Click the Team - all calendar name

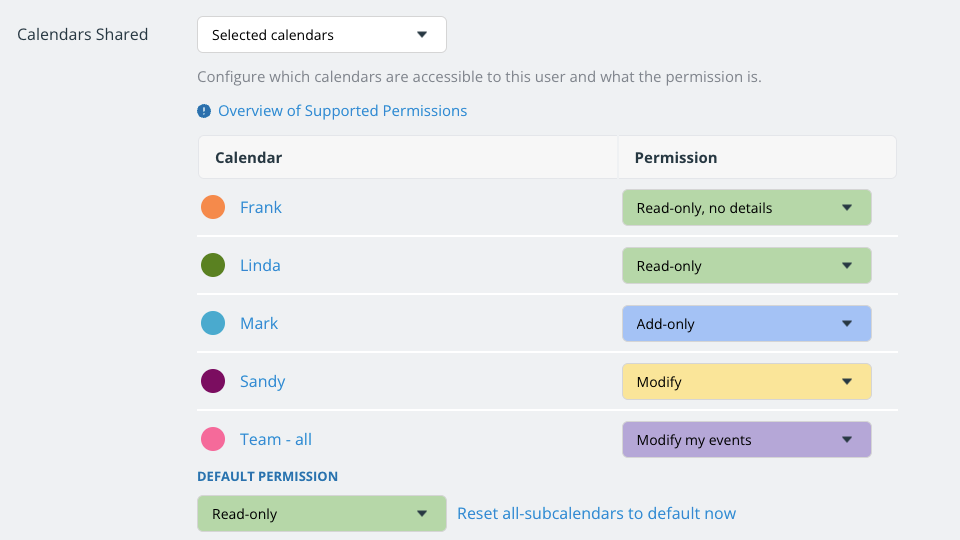pos(276,439)
